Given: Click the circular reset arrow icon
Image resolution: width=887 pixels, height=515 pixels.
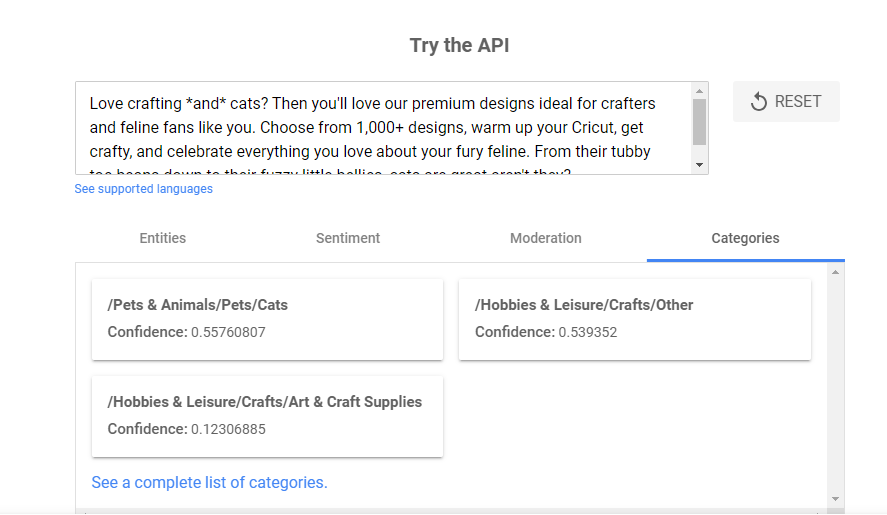Looking at the screenshot, I should (759, 102).
